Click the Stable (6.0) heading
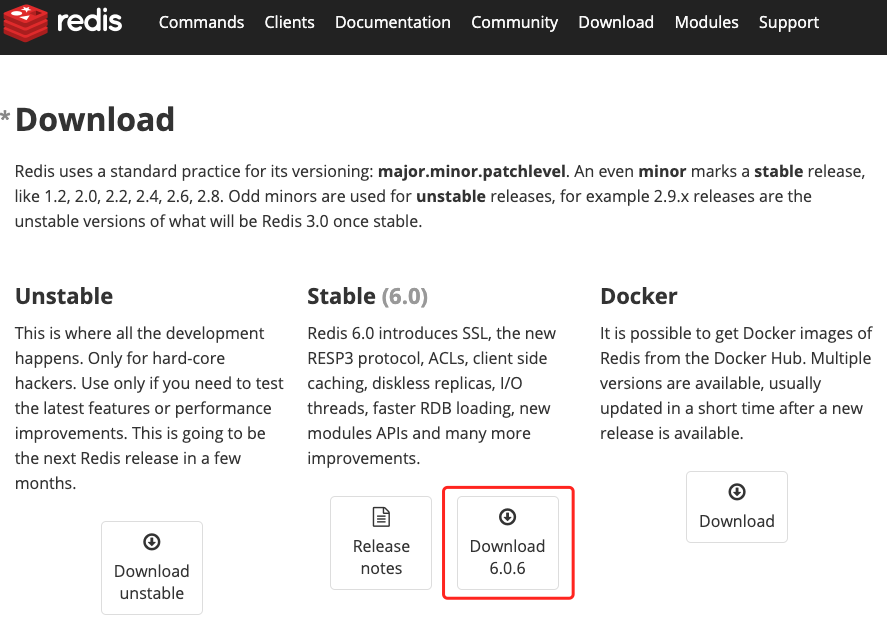The width and height of the screenshot is (887, 628). pyautogui.click(x=367, y=296)
